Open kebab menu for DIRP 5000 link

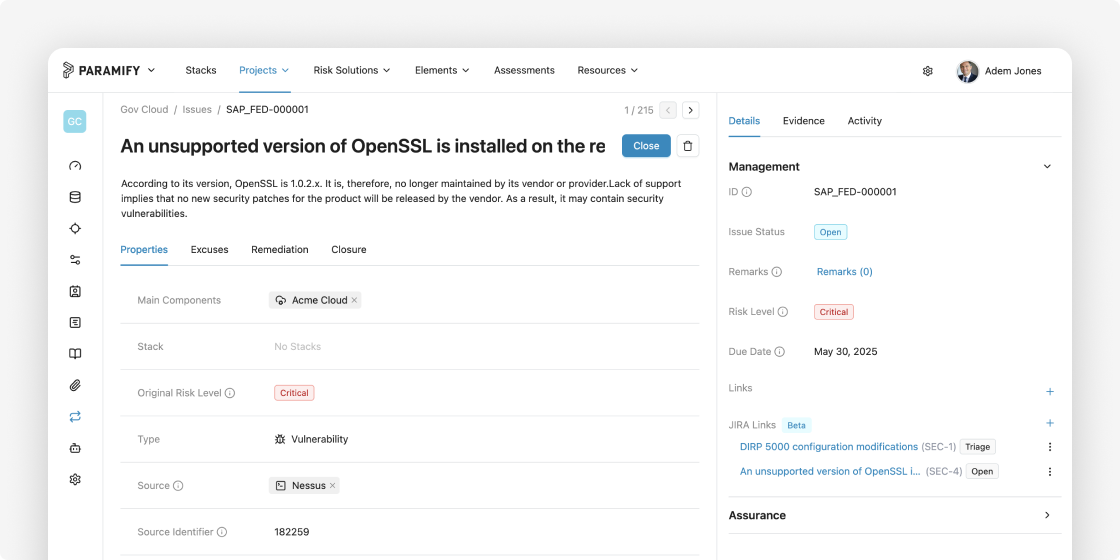(1050, 447)
